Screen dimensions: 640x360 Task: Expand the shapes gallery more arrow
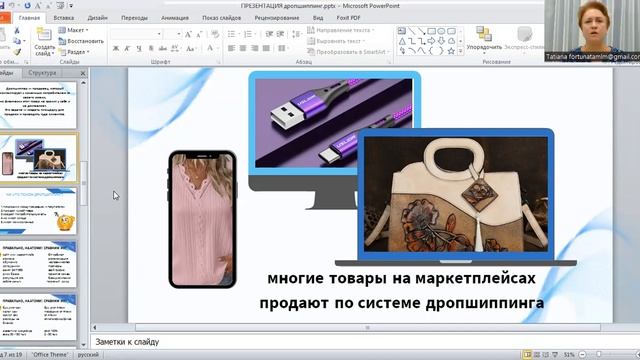(x=461, y=51)
